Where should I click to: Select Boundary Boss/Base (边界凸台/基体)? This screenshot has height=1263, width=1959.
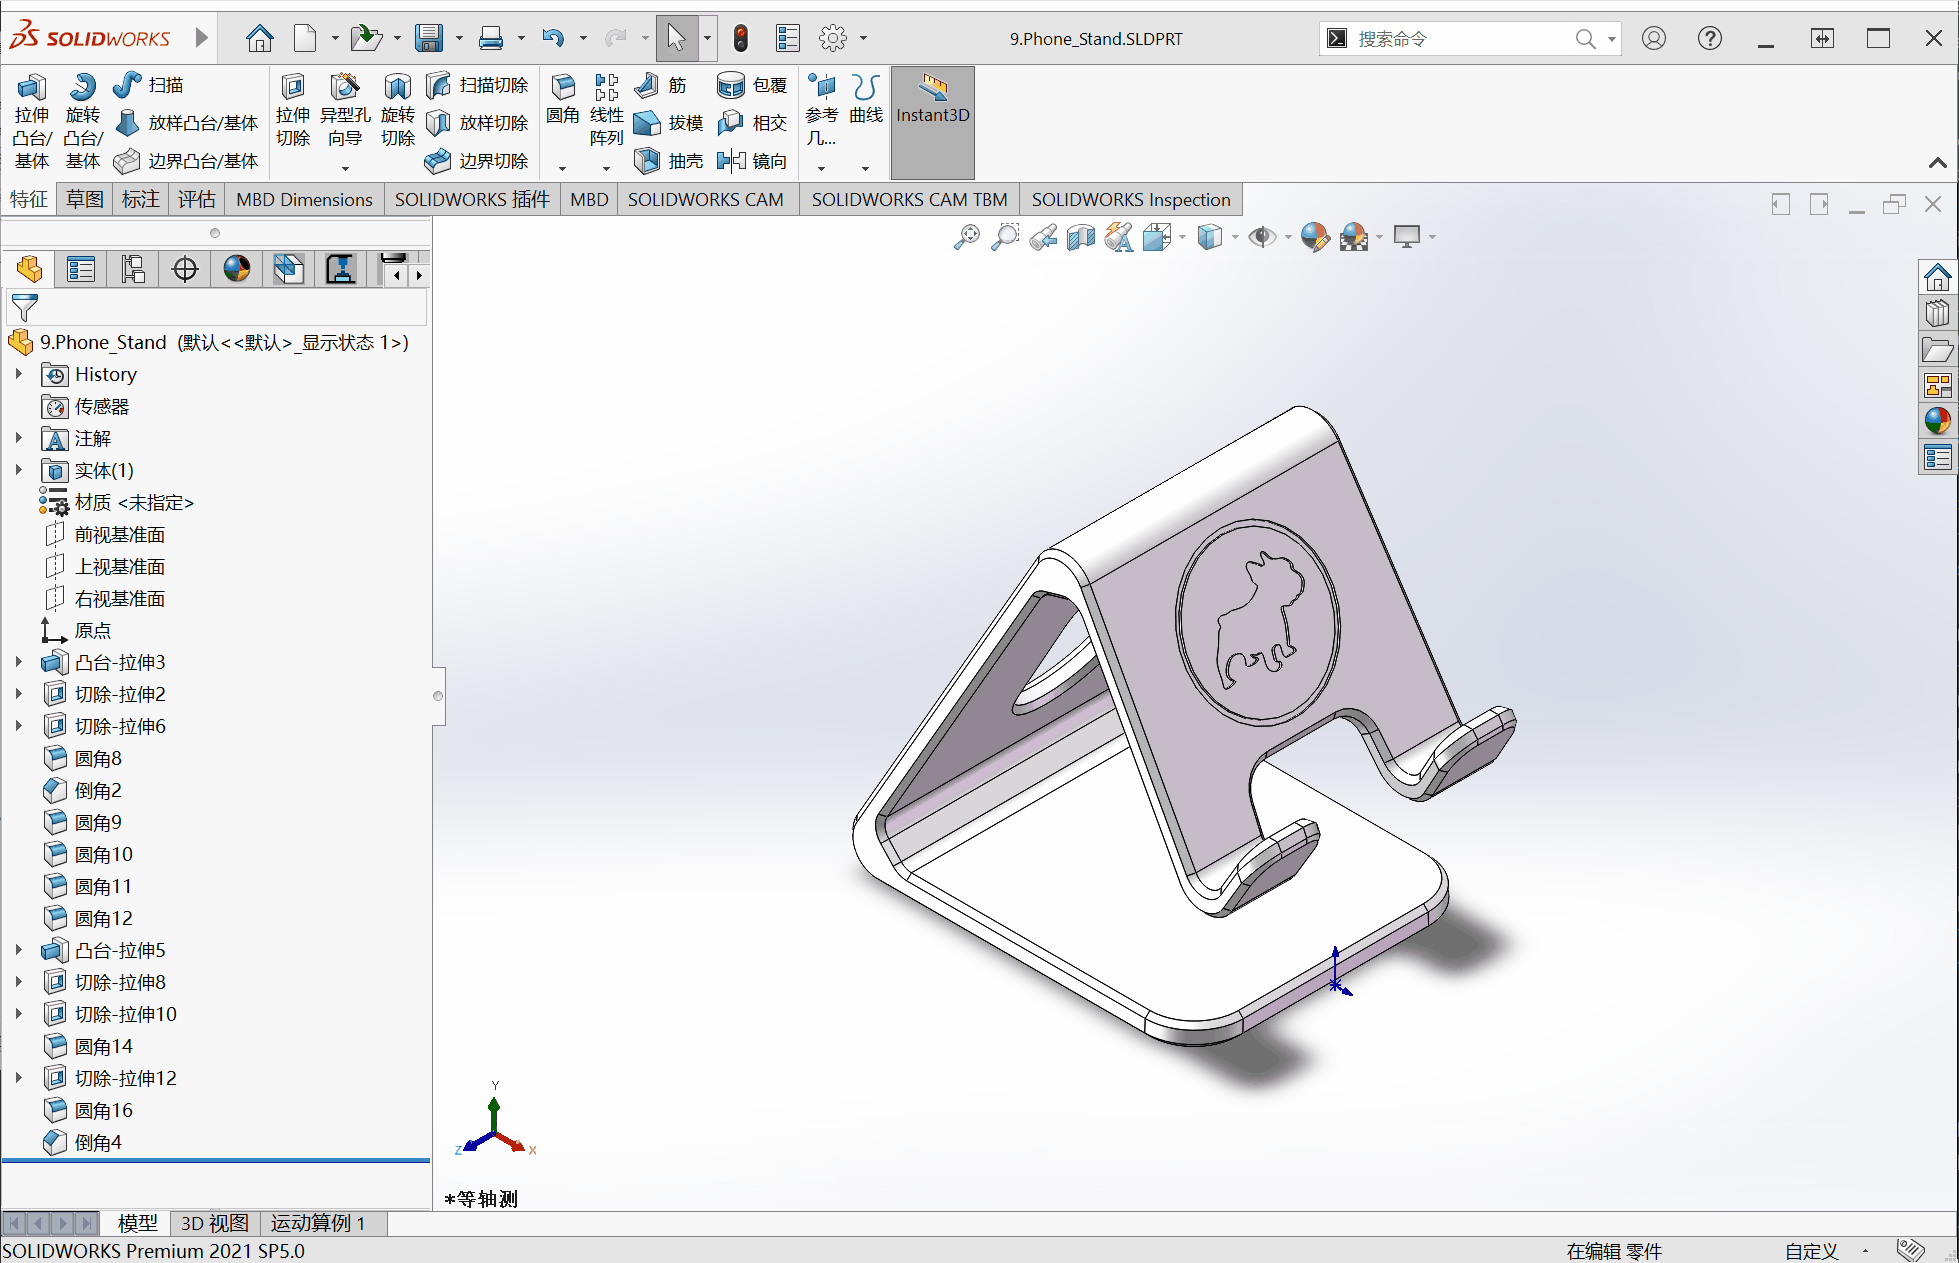point(186,161)
